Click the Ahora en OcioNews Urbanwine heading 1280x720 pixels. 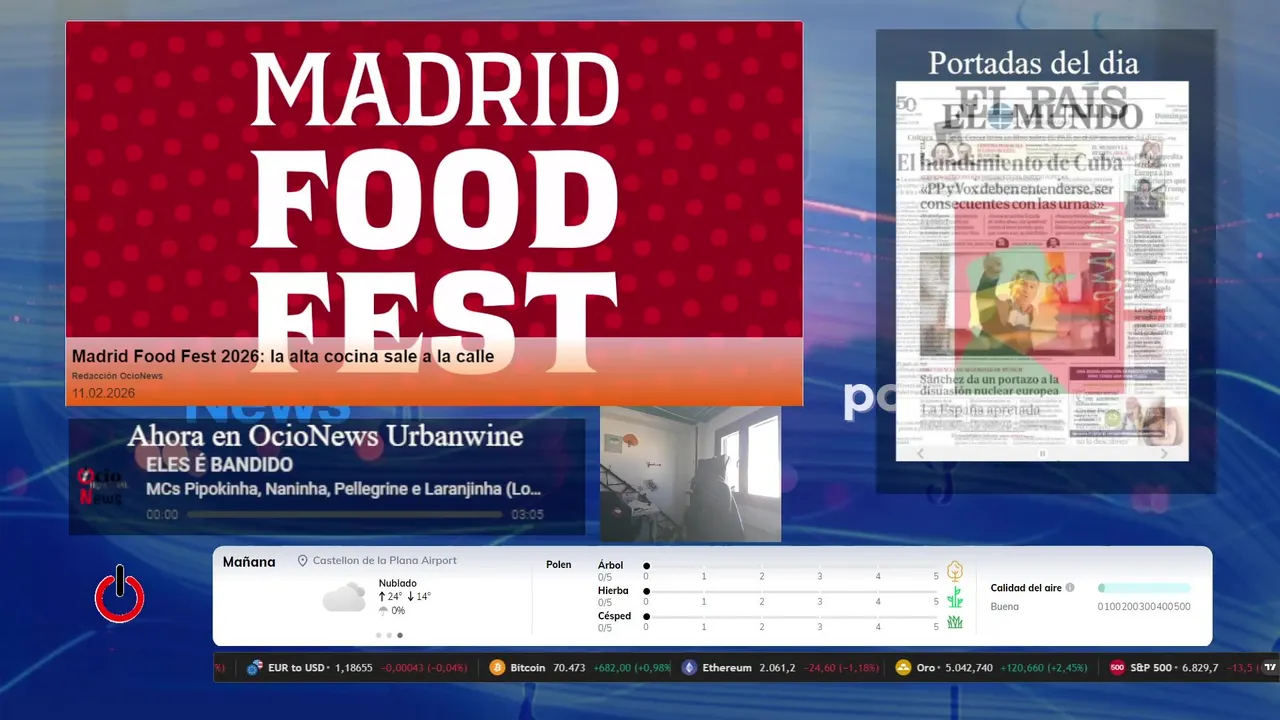click(325, 436)
